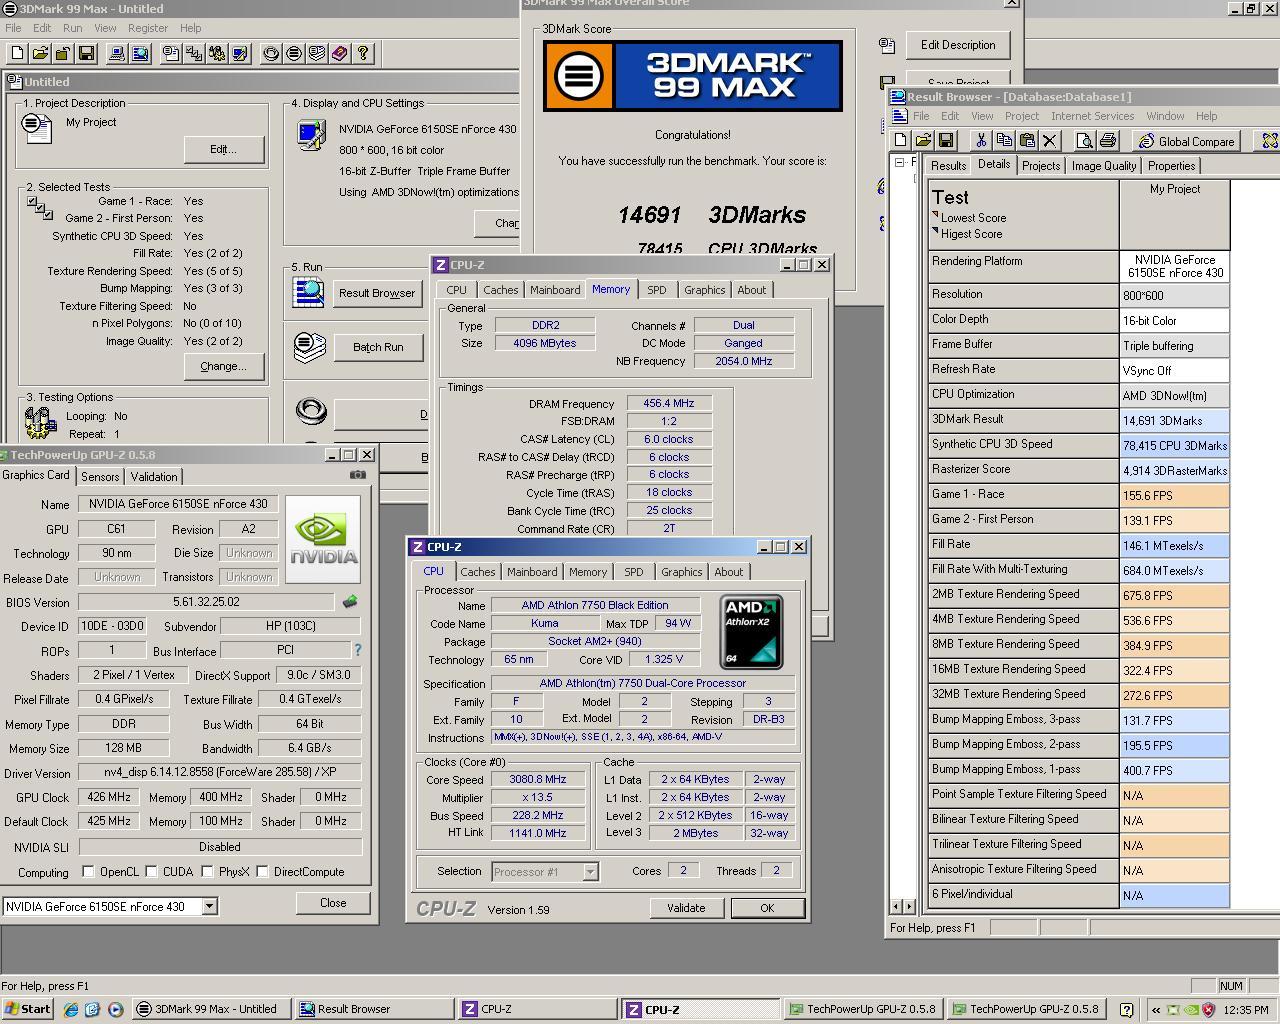Open Register menu in 3DMark 99 Max
This screenshot has height=1024, width=1280.
tap(148, 28)
